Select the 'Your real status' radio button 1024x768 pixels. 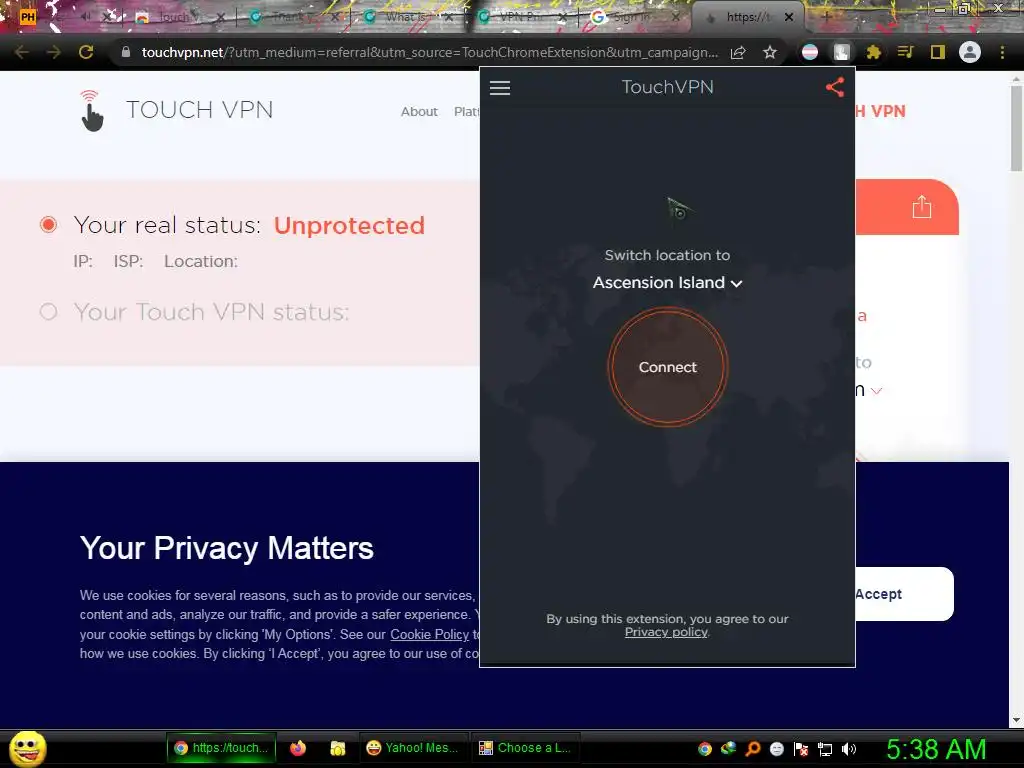pyautogui.click(x=48, y=225)
